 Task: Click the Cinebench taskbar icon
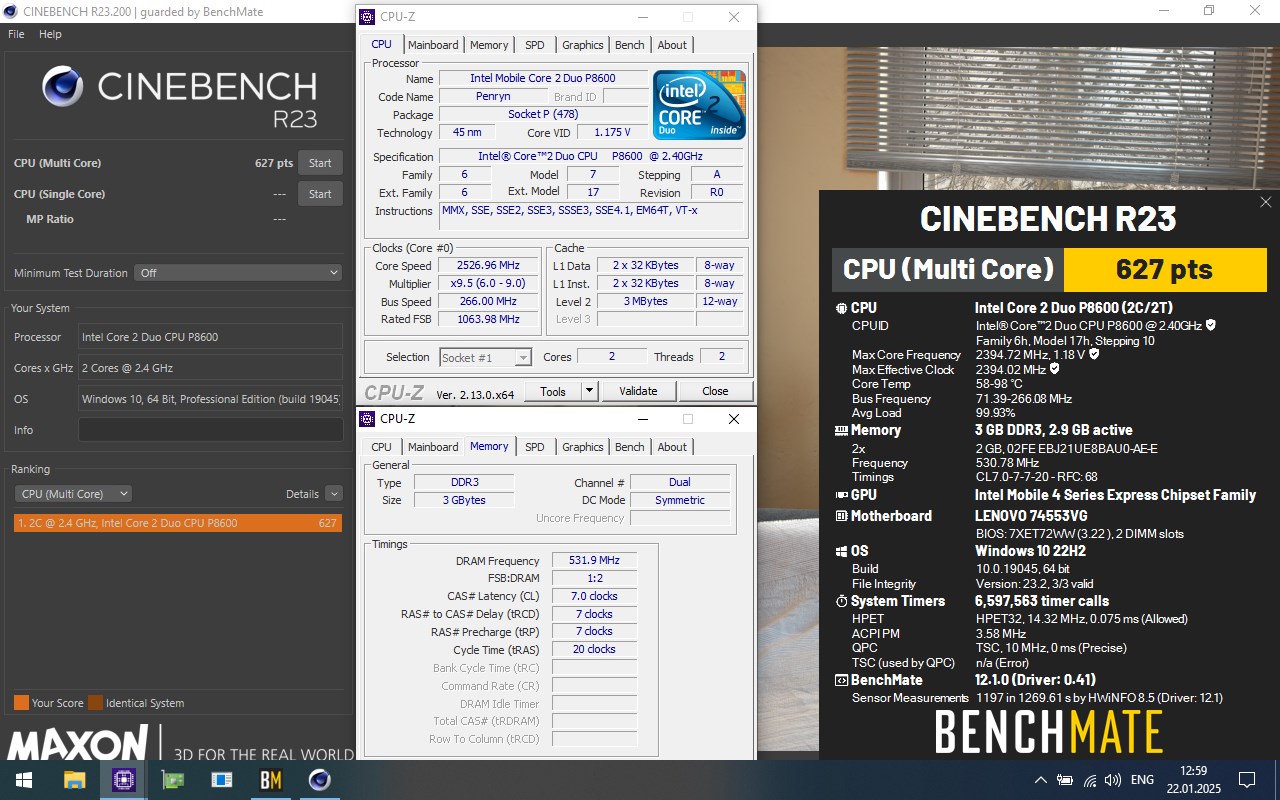click(x=320, y=780)
